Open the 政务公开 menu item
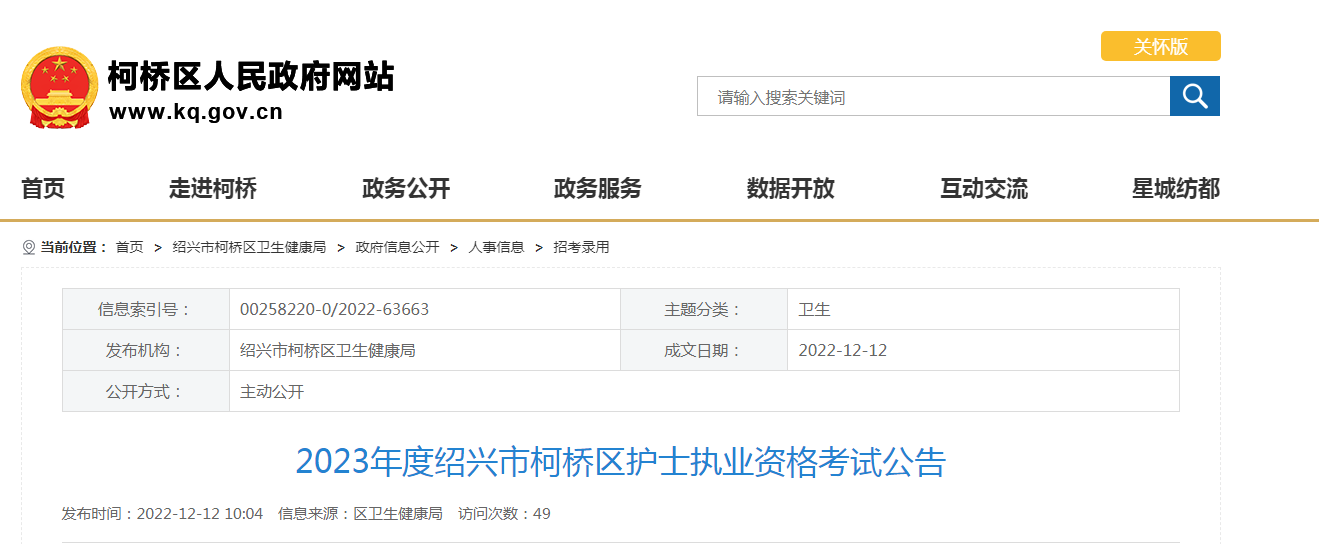This screenshot has width=1319, height=544. pos(406,188)
